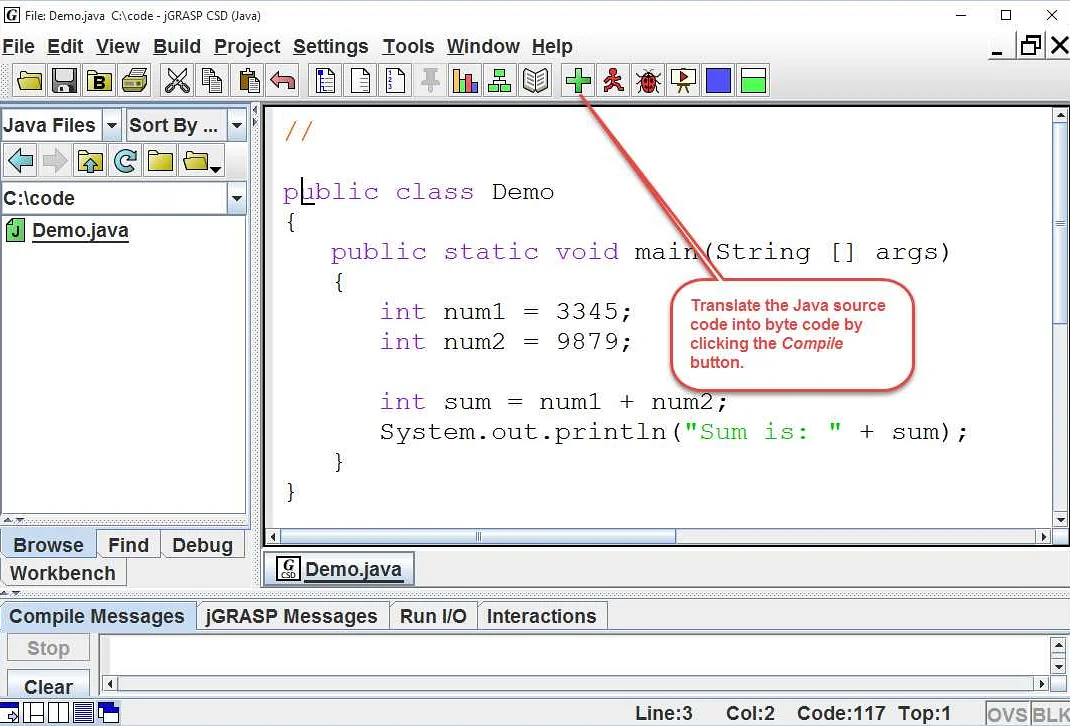Toggle OVS overstrike mode in status bar
This screenshot has width=1070, height=726.
[x=1007, y=714]
